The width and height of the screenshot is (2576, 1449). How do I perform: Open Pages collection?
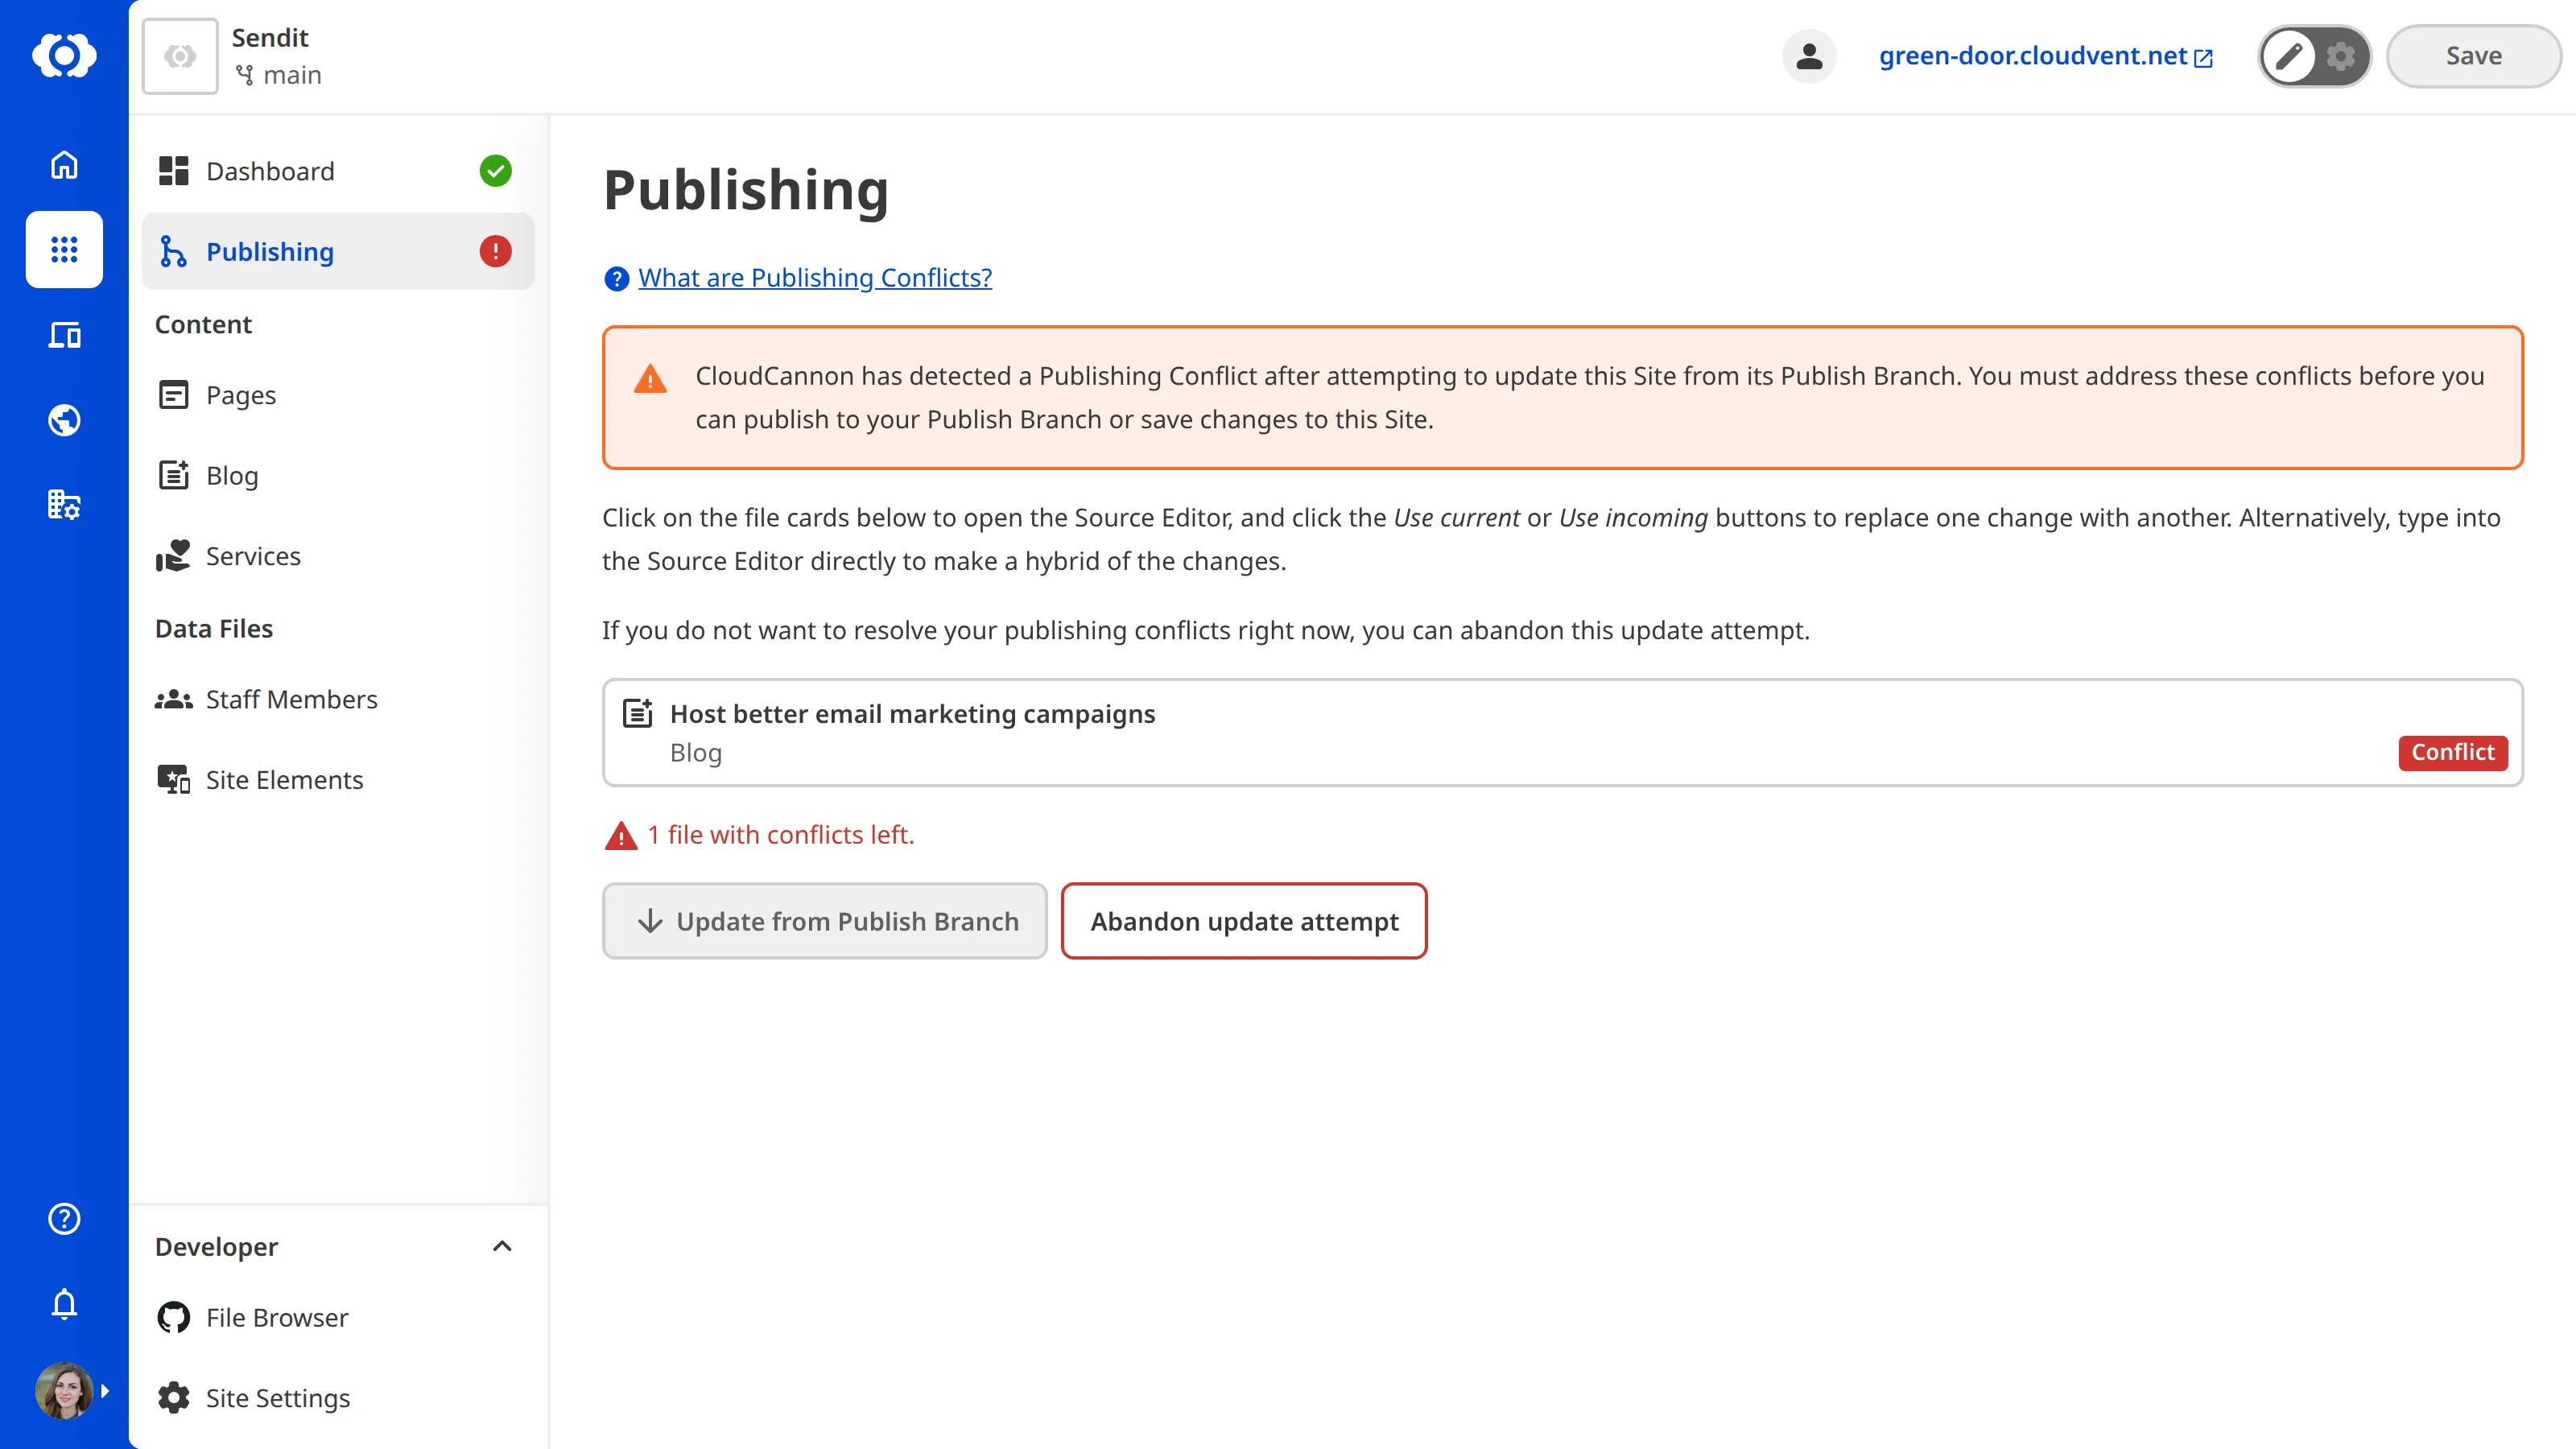(x=338, y=395)
